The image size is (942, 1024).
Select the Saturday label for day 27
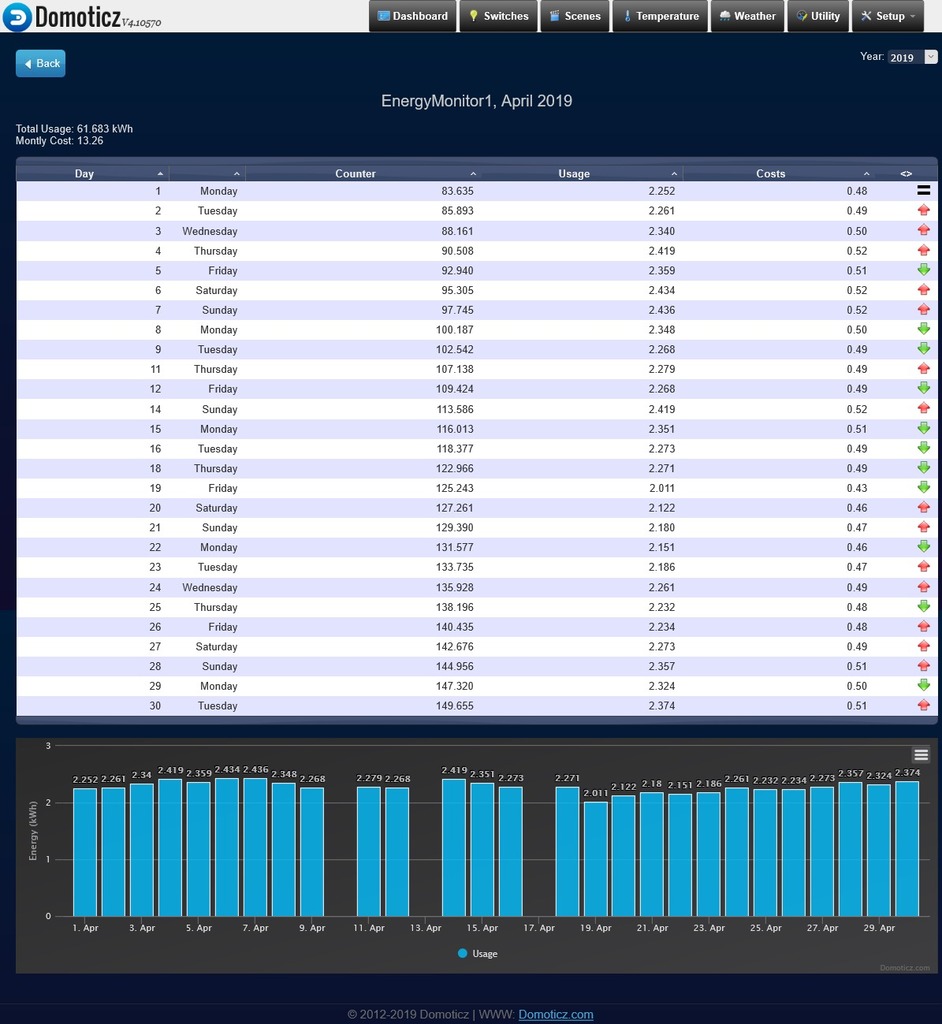[x=216, y=647]
